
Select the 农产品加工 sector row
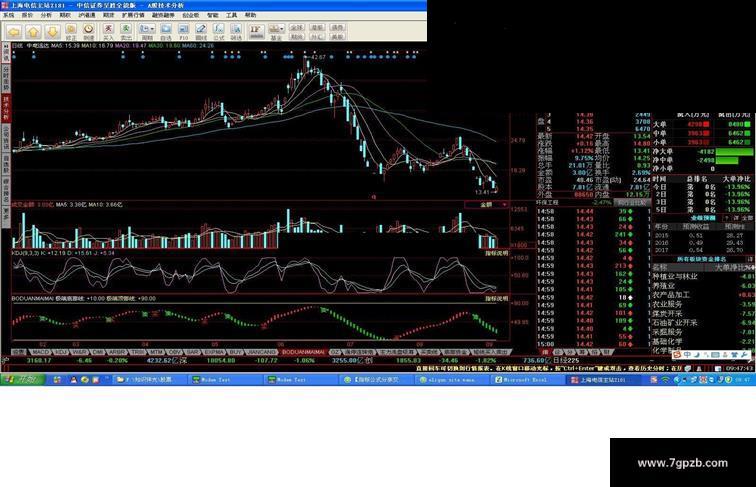(703, 295)
